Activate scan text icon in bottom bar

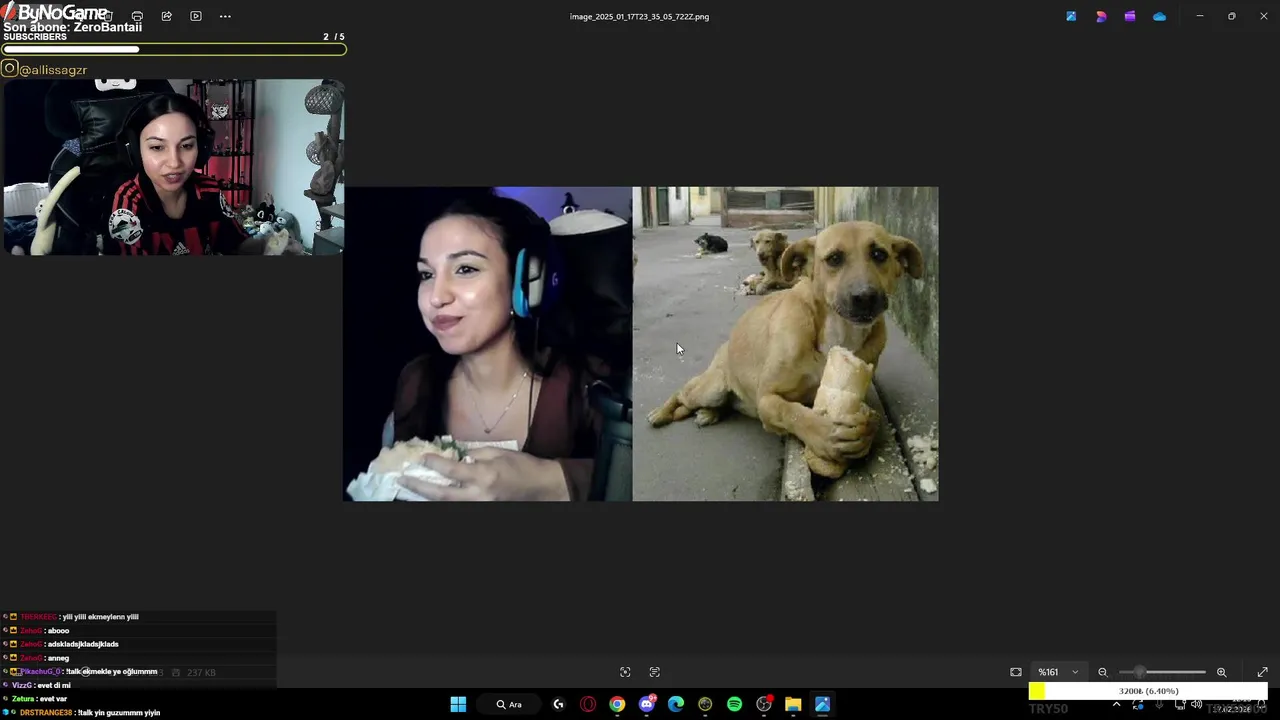(x=655, y=672)
